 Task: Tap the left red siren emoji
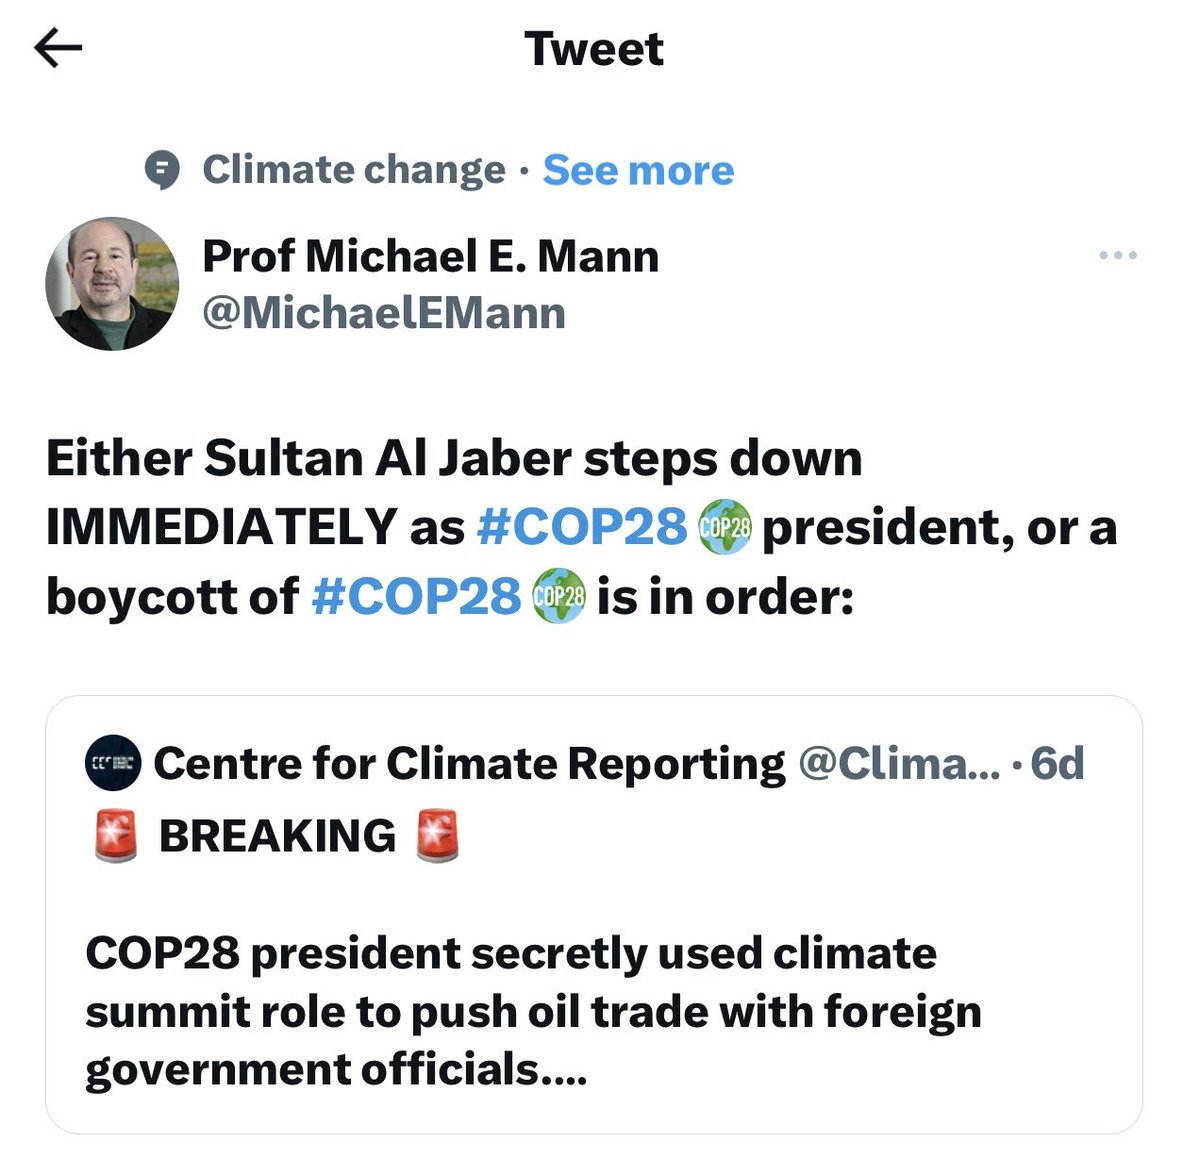click(x=116, y=836)
